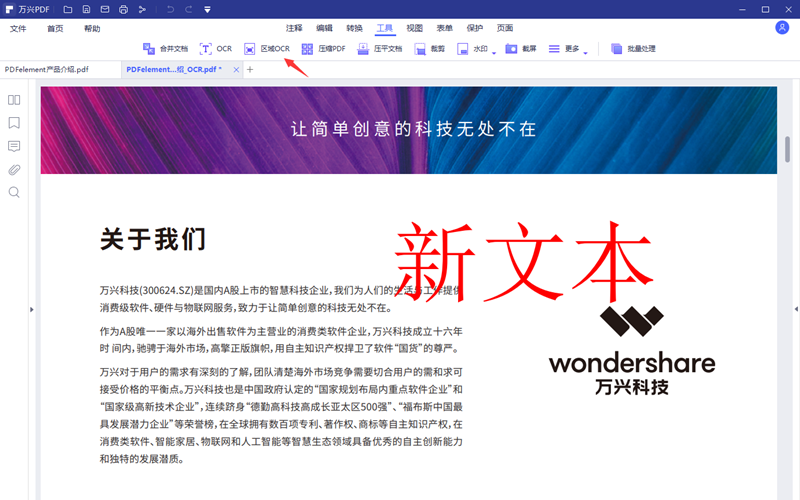
Task: Open the quick access toolbar customize arrow
Action: (207, 9)
